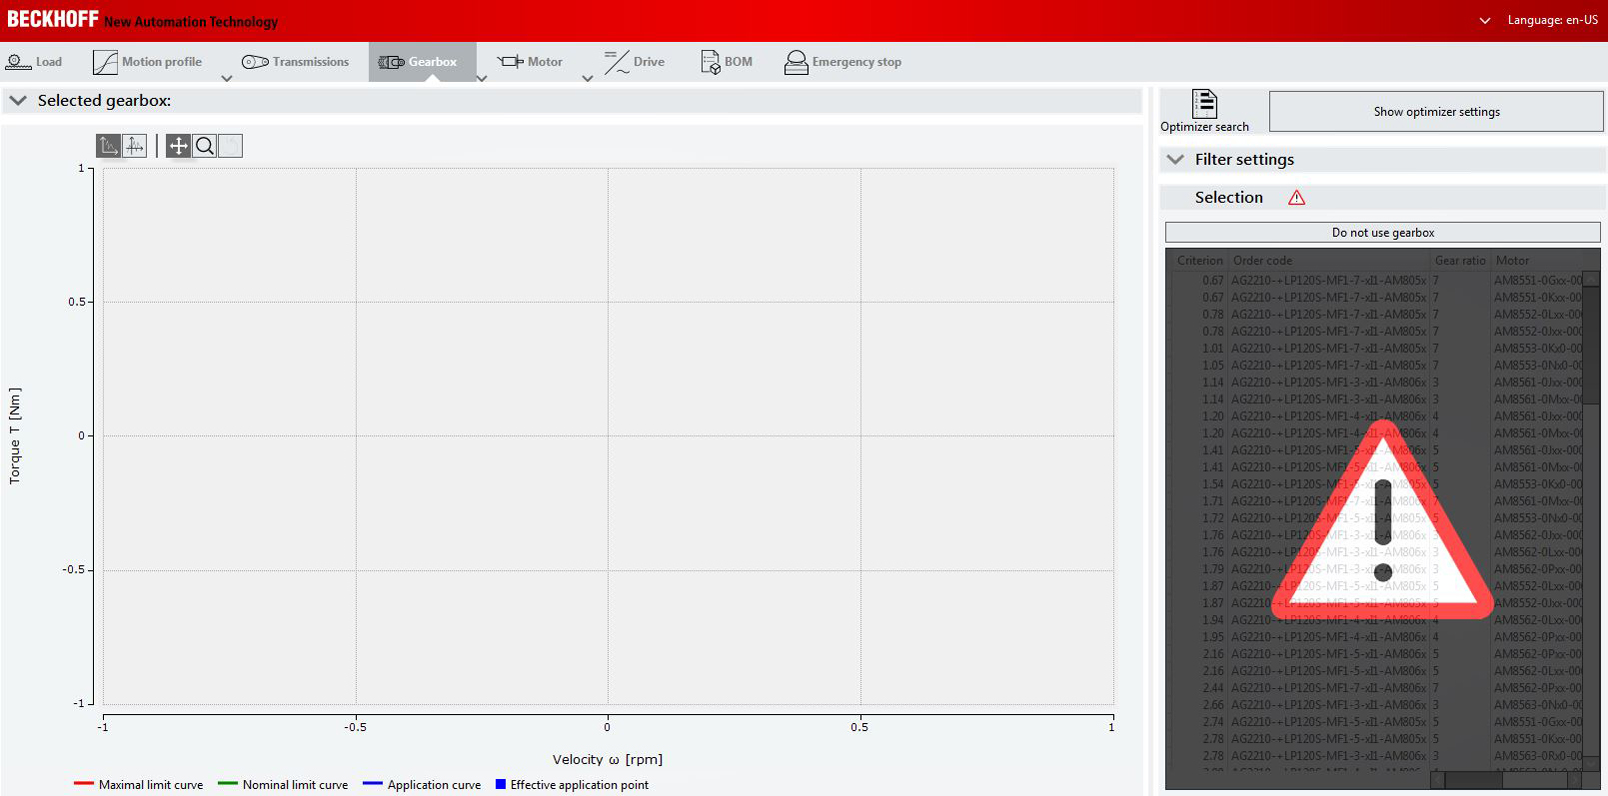Click the gearbox list vertical scrollbar
This screenshot has height=796, width=1608.
pyautogui.click(x=1591, y=520)
